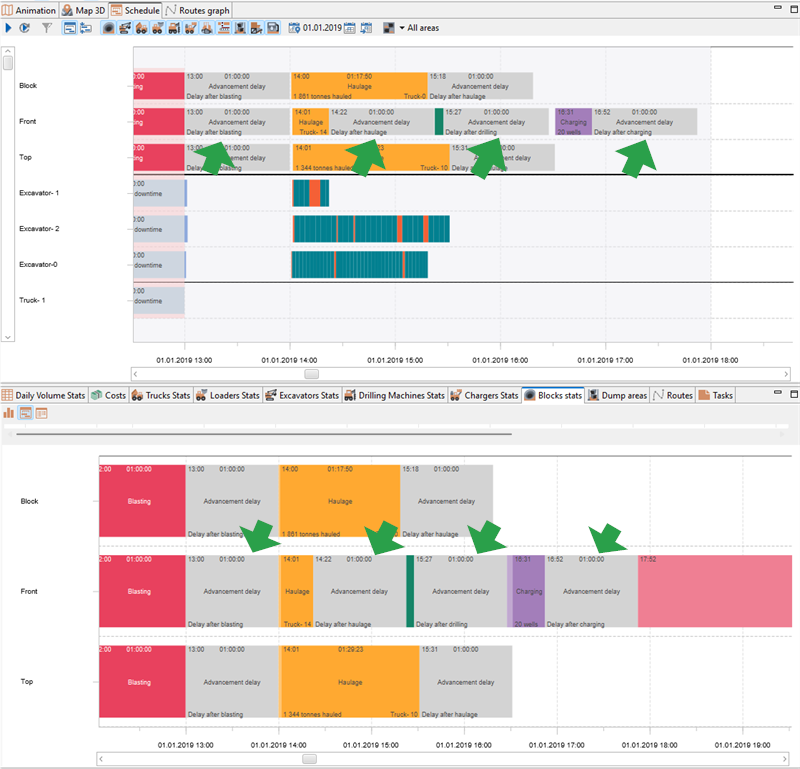Click the jump-to-date calendar icon
This screenshot has width=800, height=769.
(366, 28)
